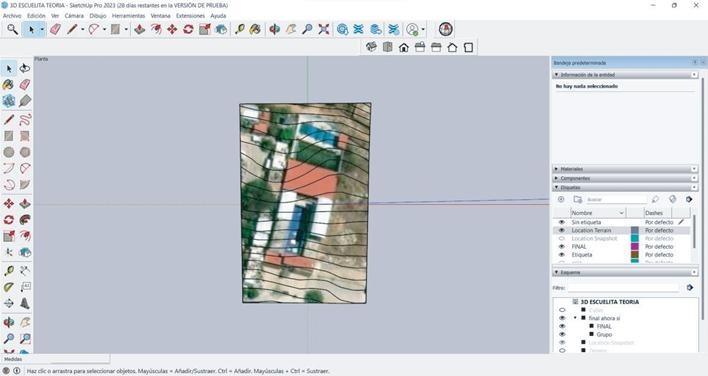Open the user account profile icon
Viewport: 708px width, 376px height.
click(x=412, y=29)
